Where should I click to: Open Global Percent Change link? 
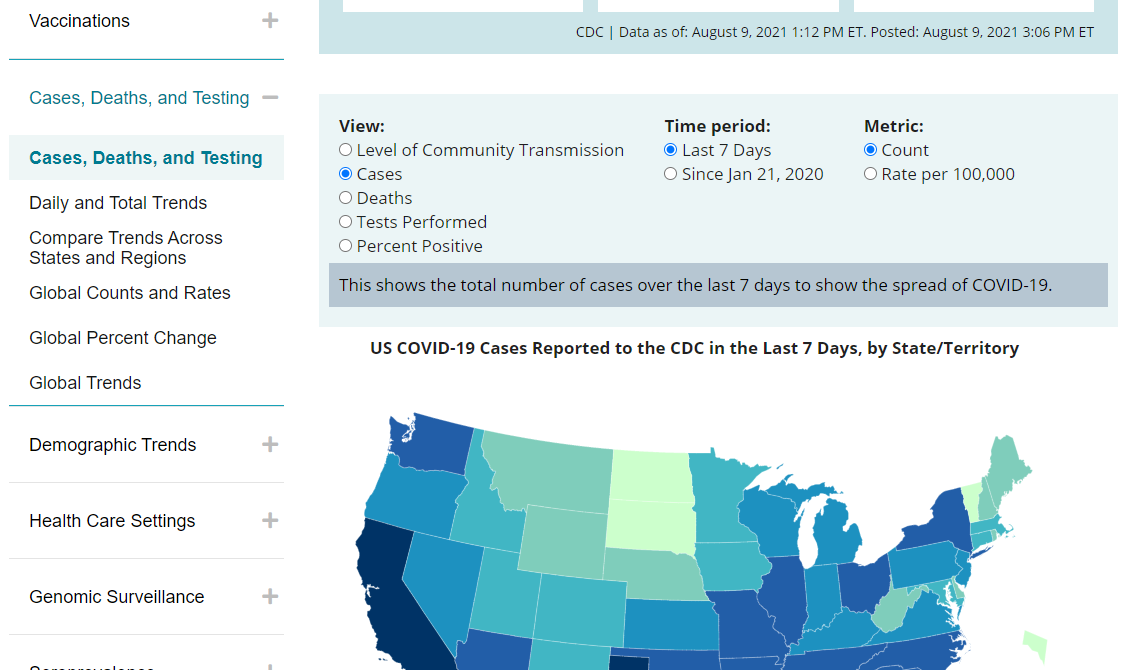(123, 338)
